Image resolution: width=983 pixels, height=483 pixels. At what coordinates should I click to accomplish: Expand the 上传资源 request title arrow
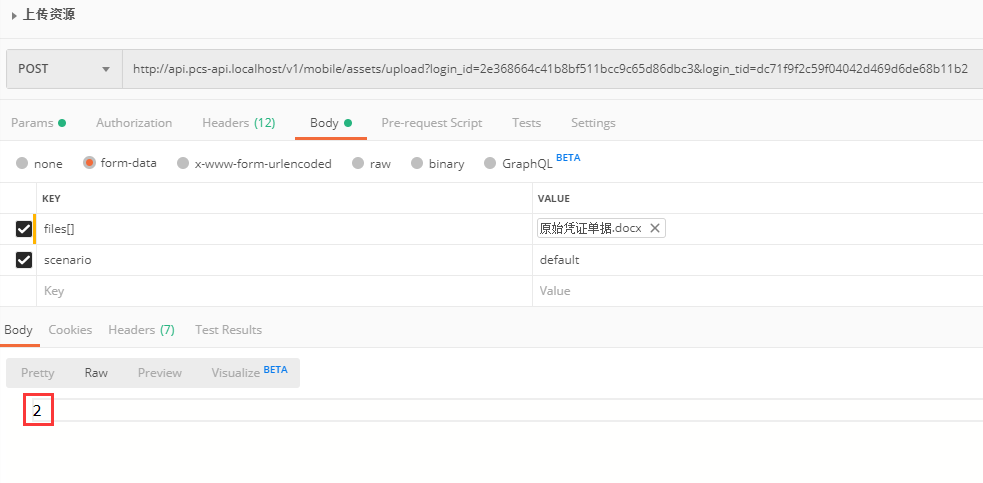pyautogui.click(x=14, y=15)
